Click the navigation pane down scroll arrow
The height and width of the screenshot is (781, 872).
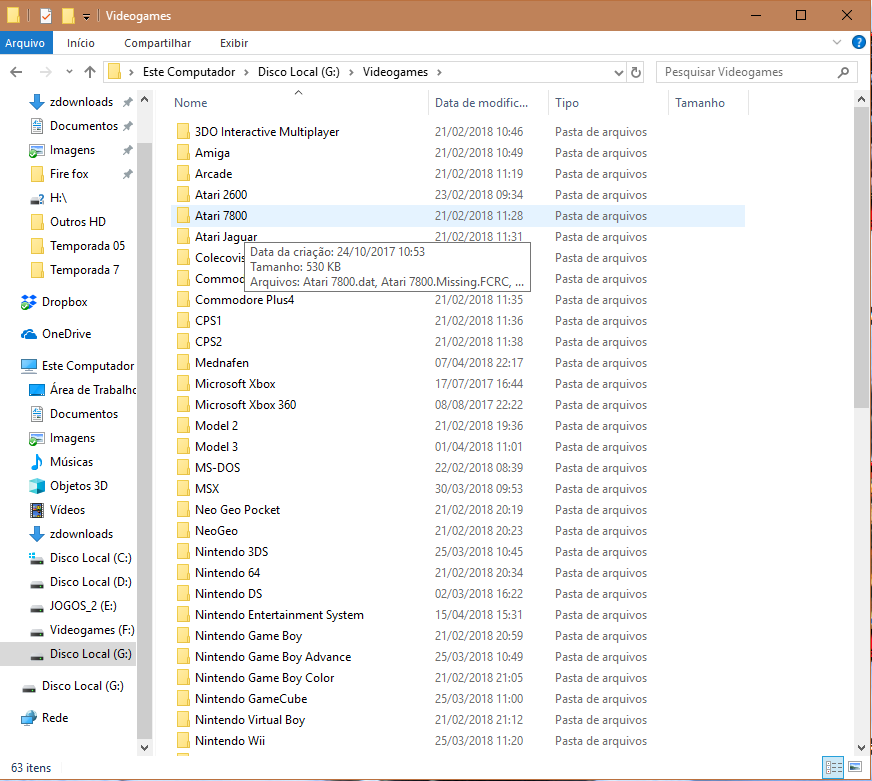[145, 748]
